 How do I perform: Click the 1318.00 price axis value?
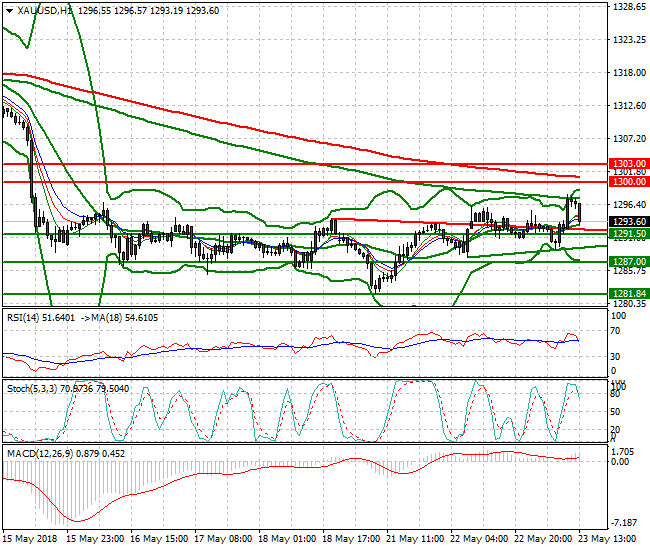coord(629,73)
